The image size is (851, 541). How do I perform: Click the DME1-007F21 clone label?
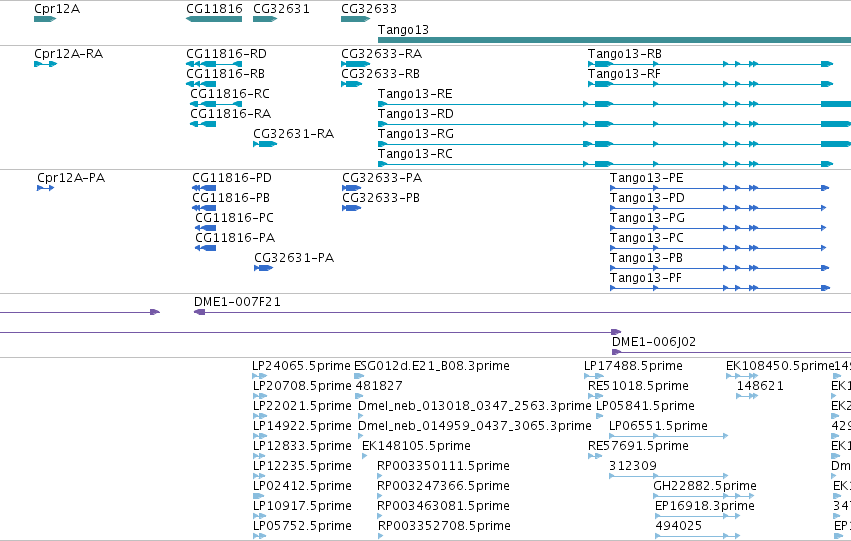pyautogui.click(x=237, y=302)
